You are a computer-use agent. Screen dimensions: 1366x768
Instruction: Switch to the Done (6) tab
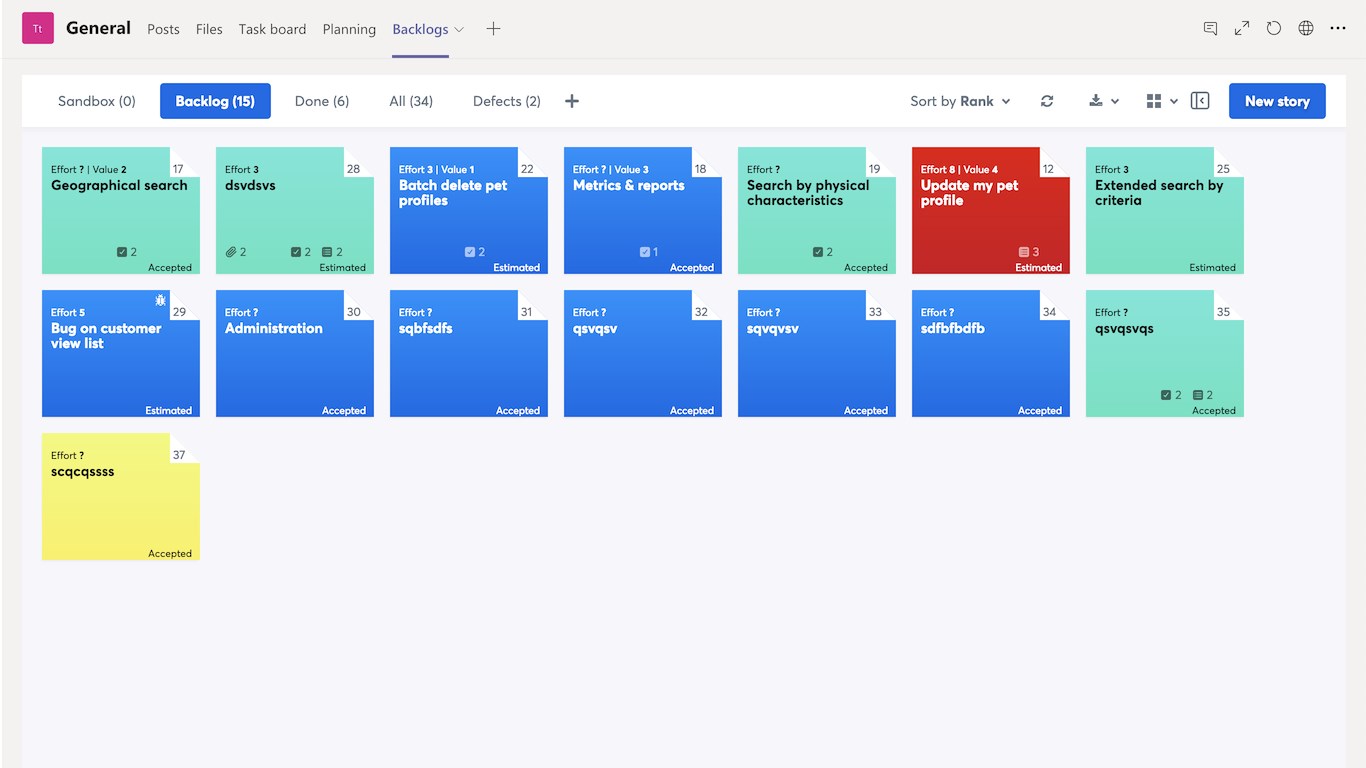tap(322, 101)
